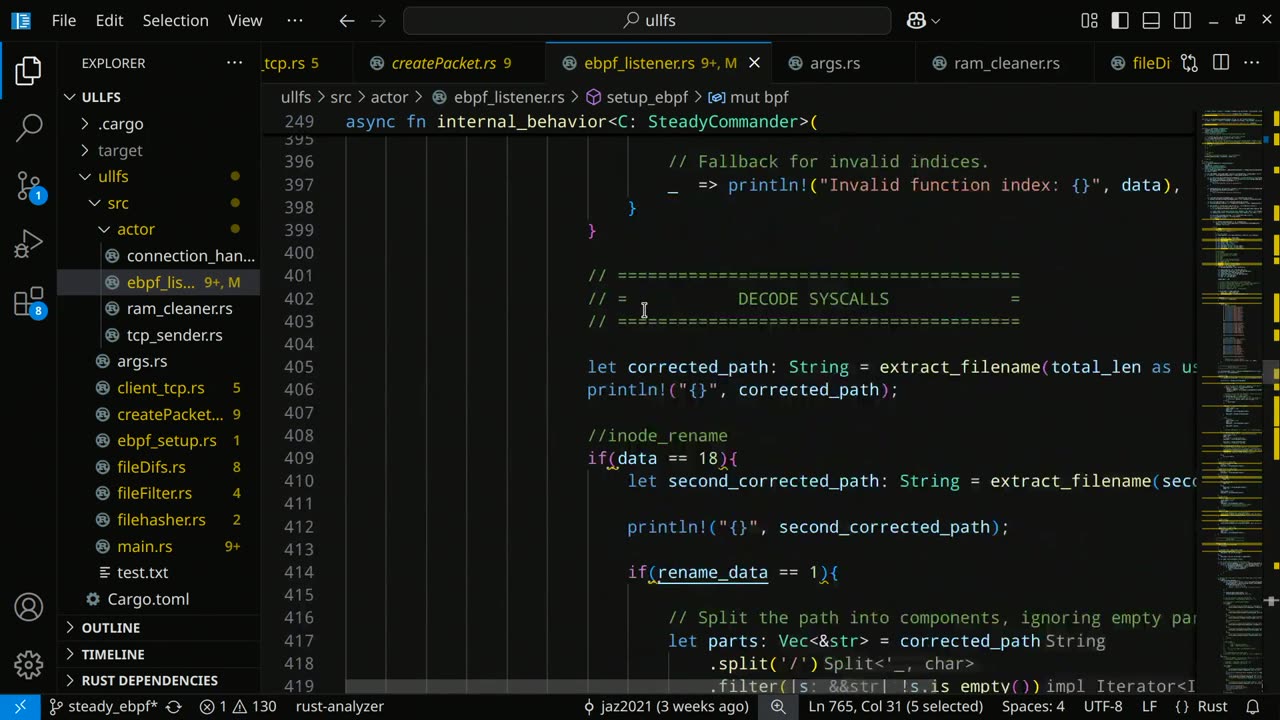Expand the .cargo folder

point(160,124)
